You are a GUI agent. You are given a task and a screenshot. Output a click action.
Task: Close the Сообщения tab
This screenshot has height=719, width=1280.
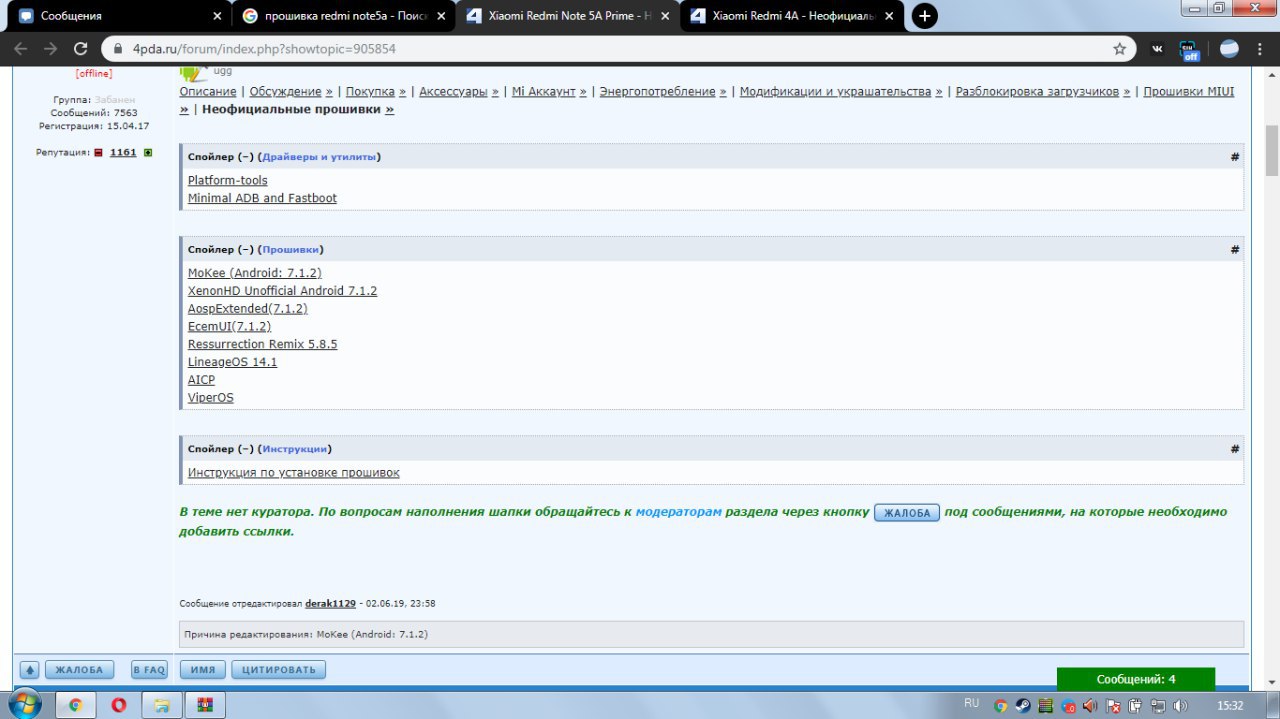coord(218,16)
